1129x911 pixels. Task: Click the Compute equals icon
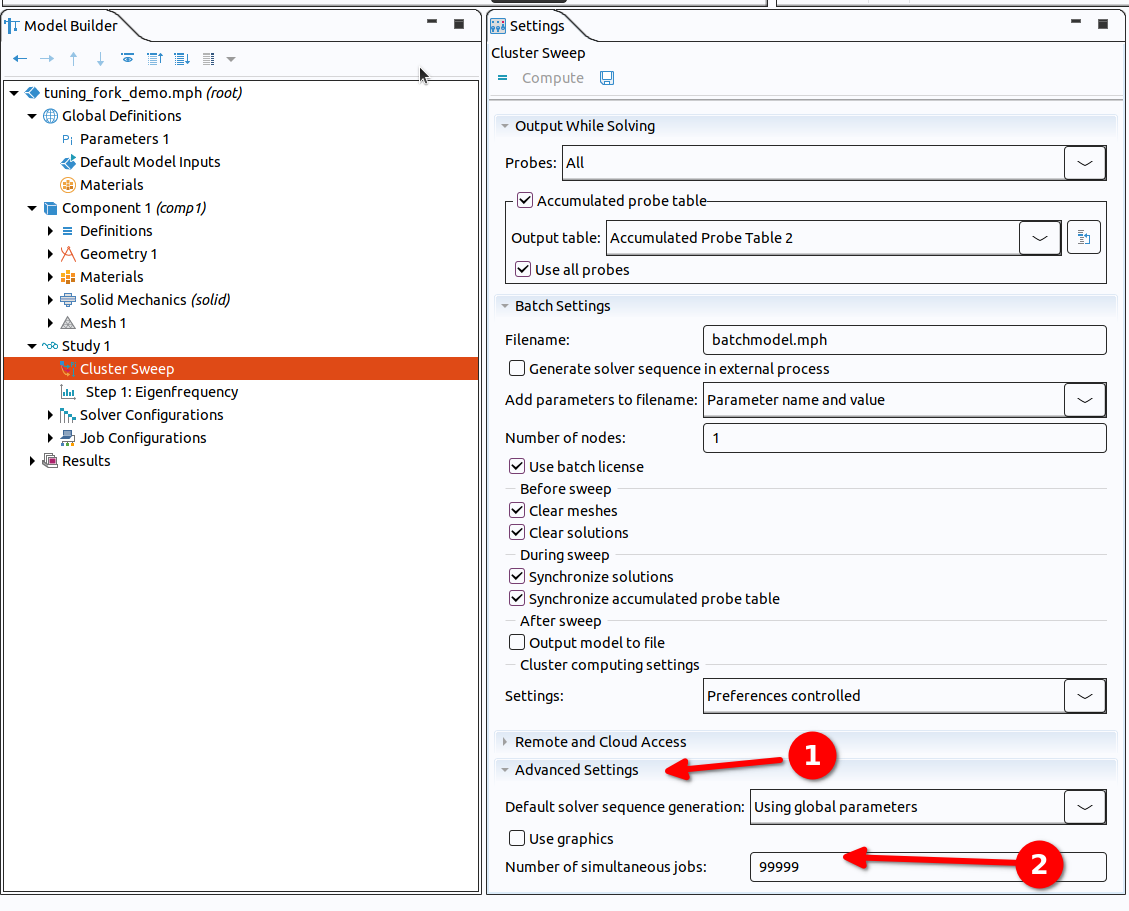click(503, 78)
